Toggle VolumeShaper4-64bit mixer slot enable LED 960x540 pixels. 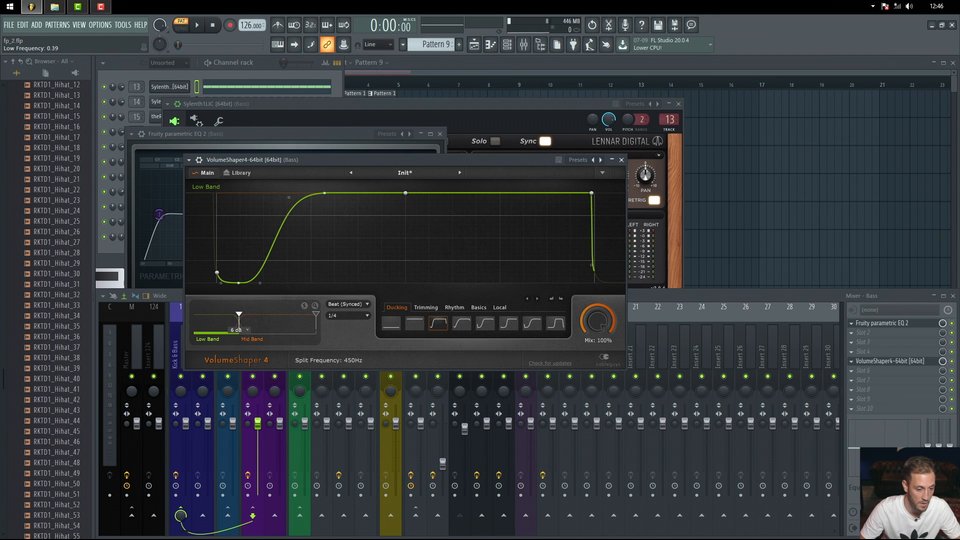[x=951, y=361]
